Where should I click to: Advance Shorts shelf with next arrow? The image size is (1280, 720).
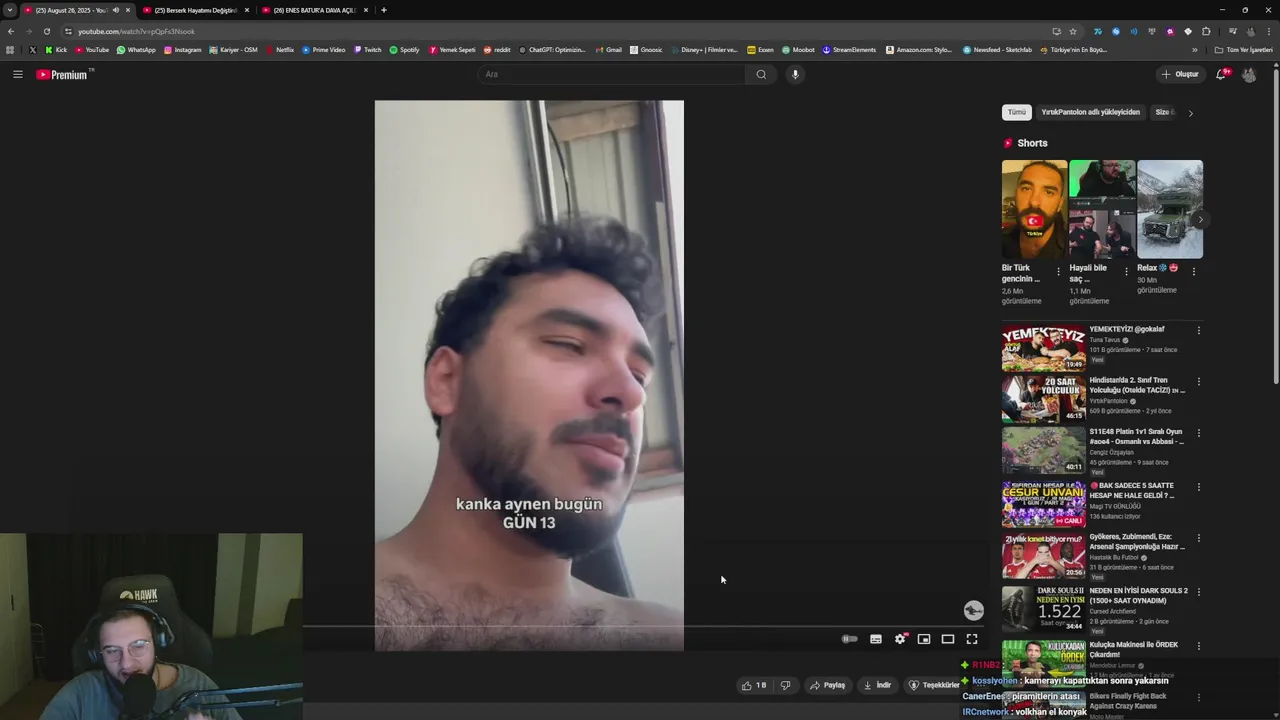(x=1200, y=220)
